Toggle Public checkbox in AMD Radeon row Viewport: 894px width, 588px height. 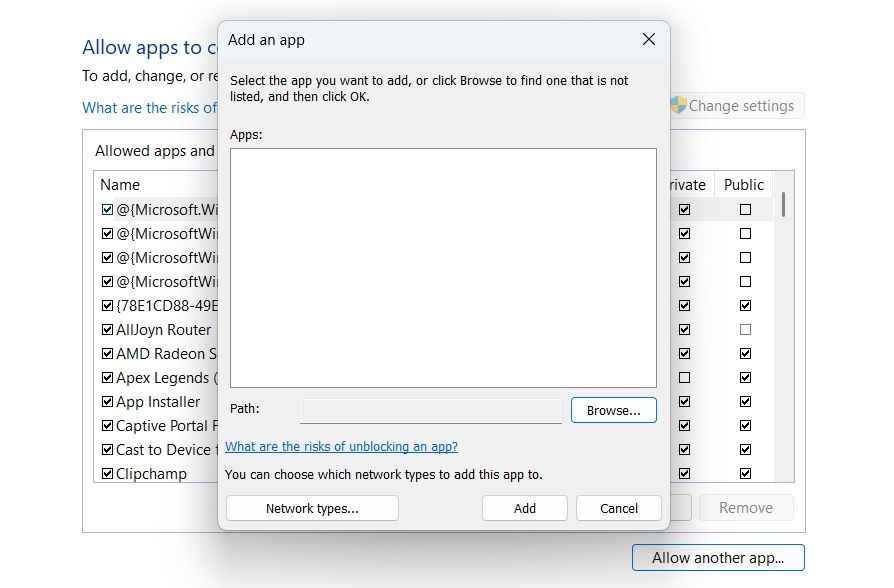click(745, 354)
